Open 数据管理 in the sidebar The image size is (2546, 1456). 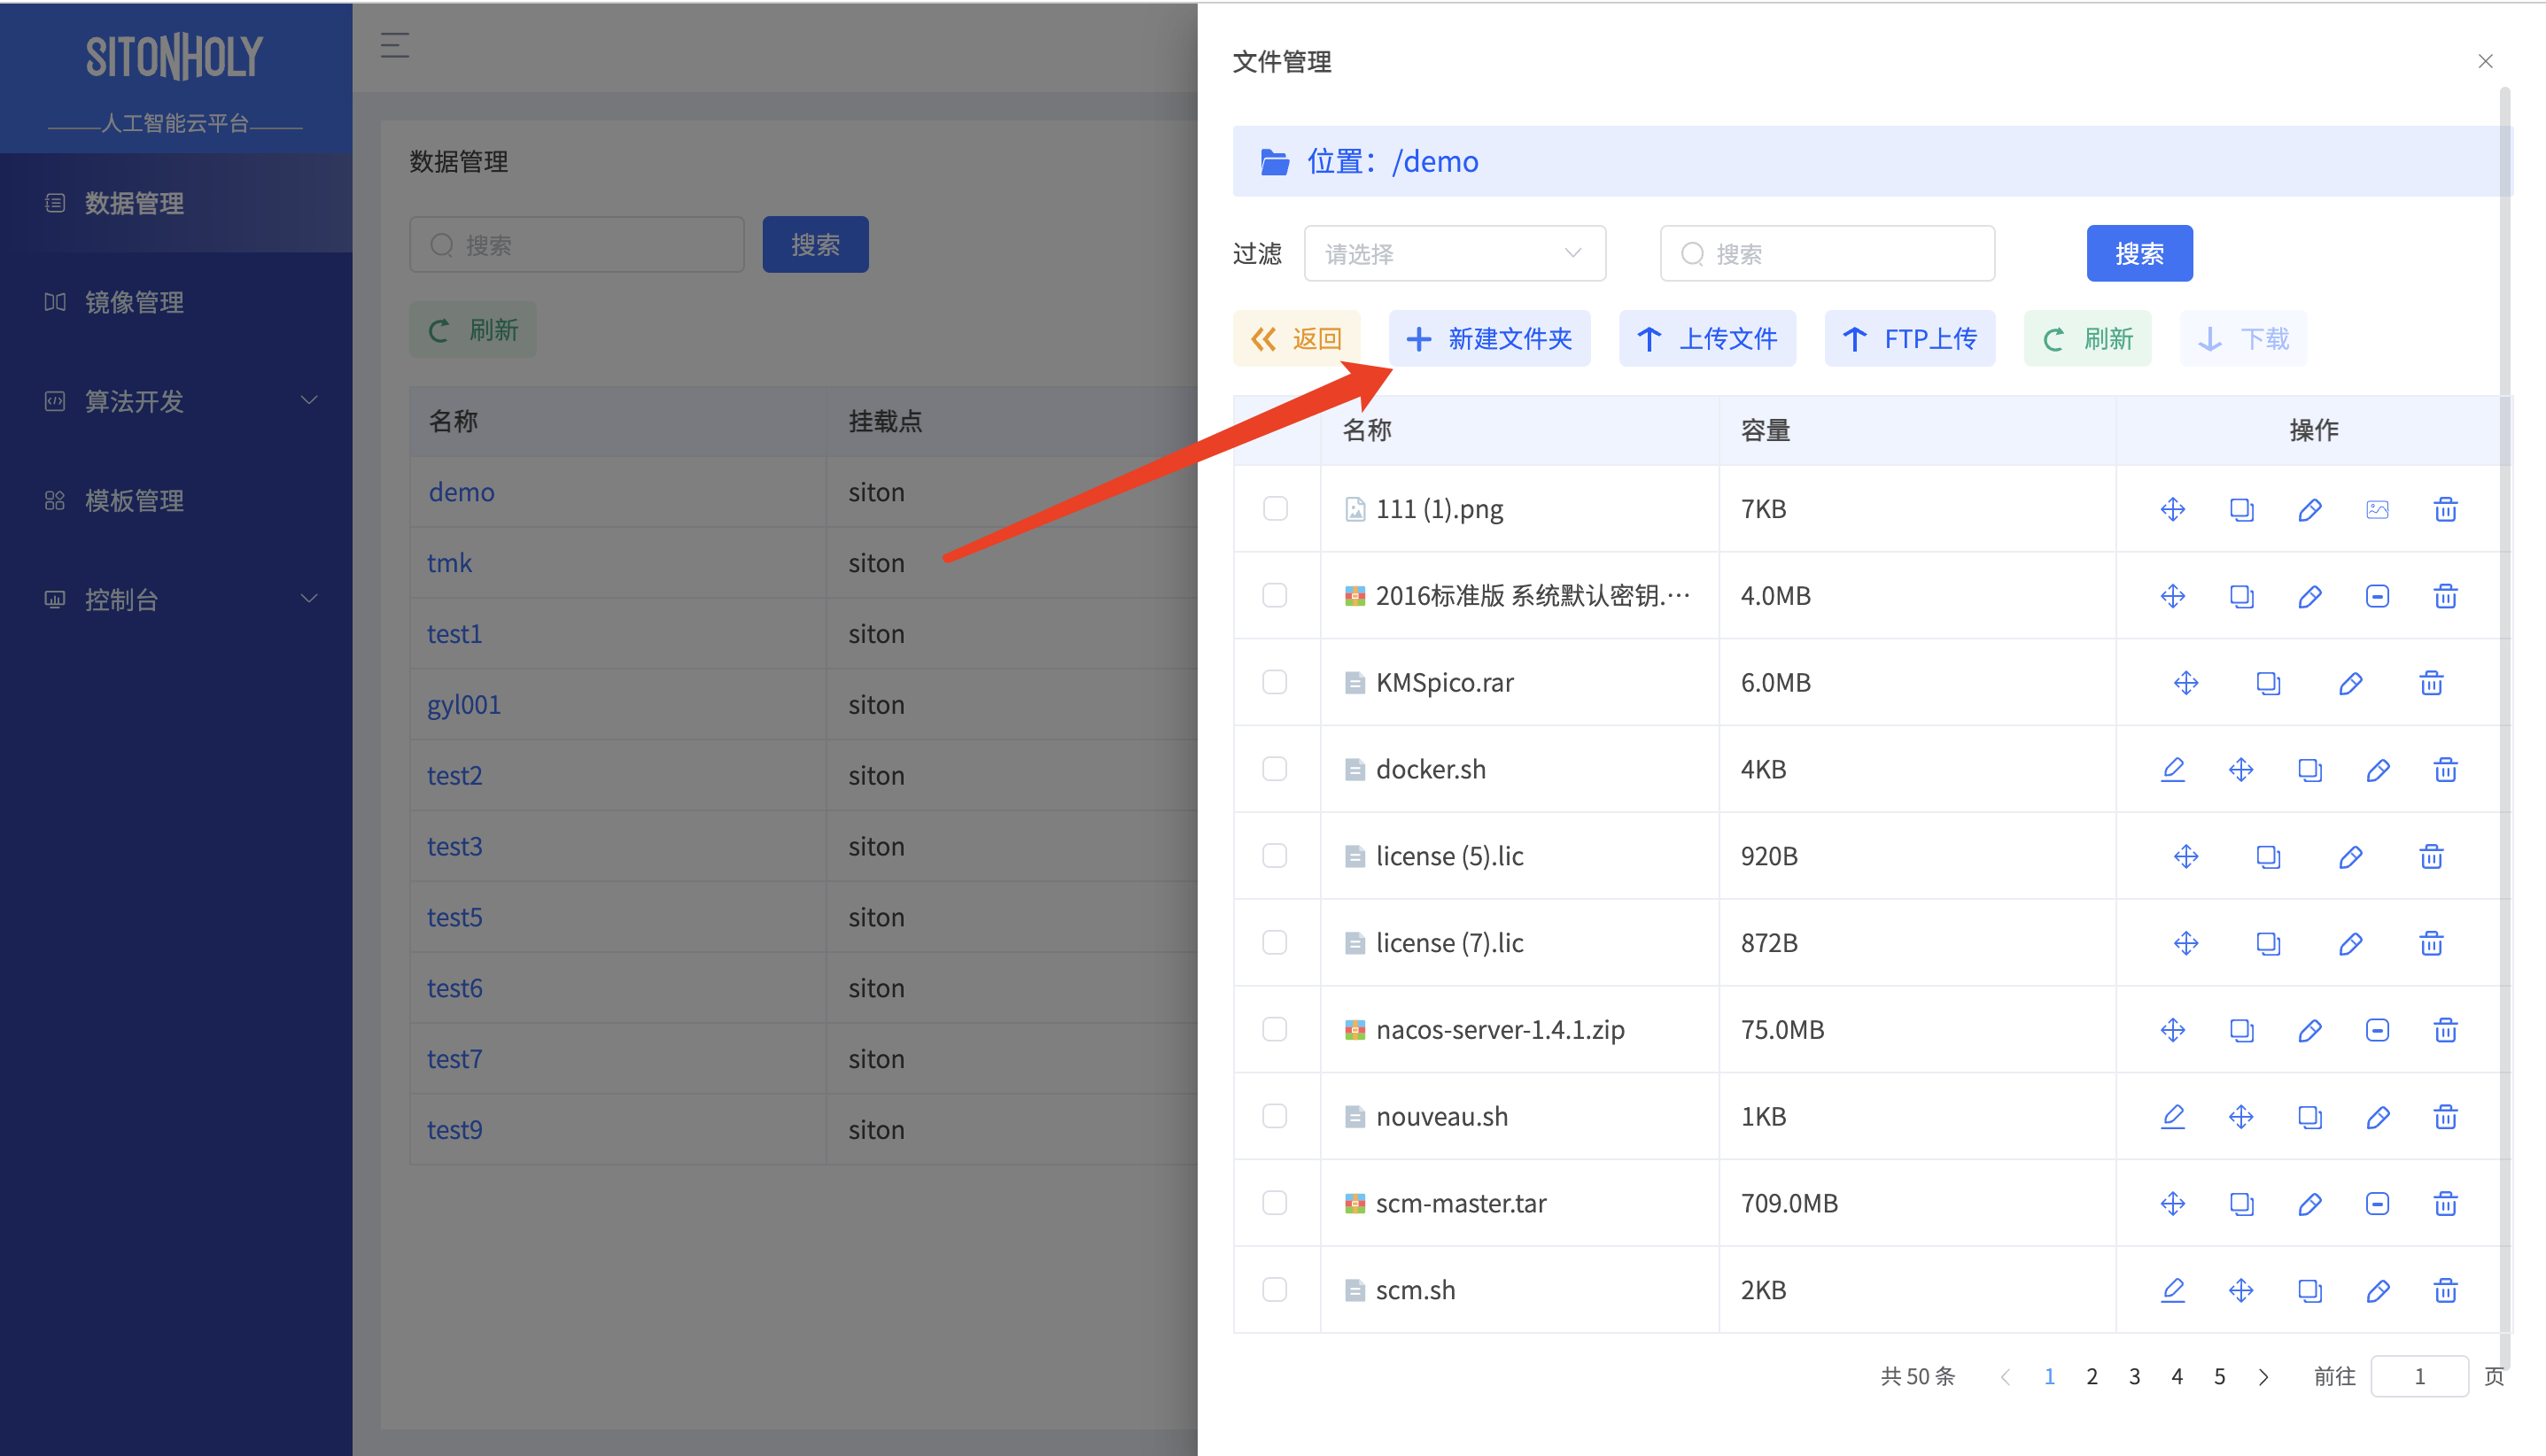[176, 203]
